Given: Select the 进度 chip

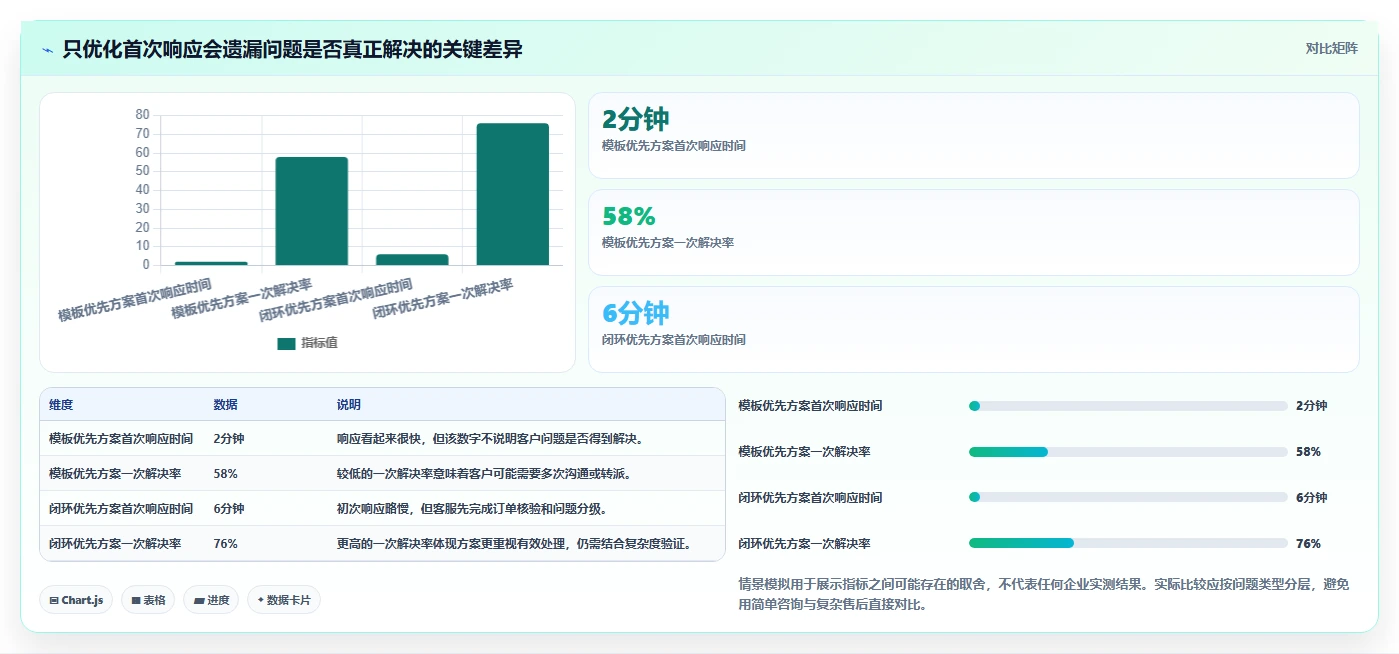Looking at the screenshot, I should [x=211, y=600].
